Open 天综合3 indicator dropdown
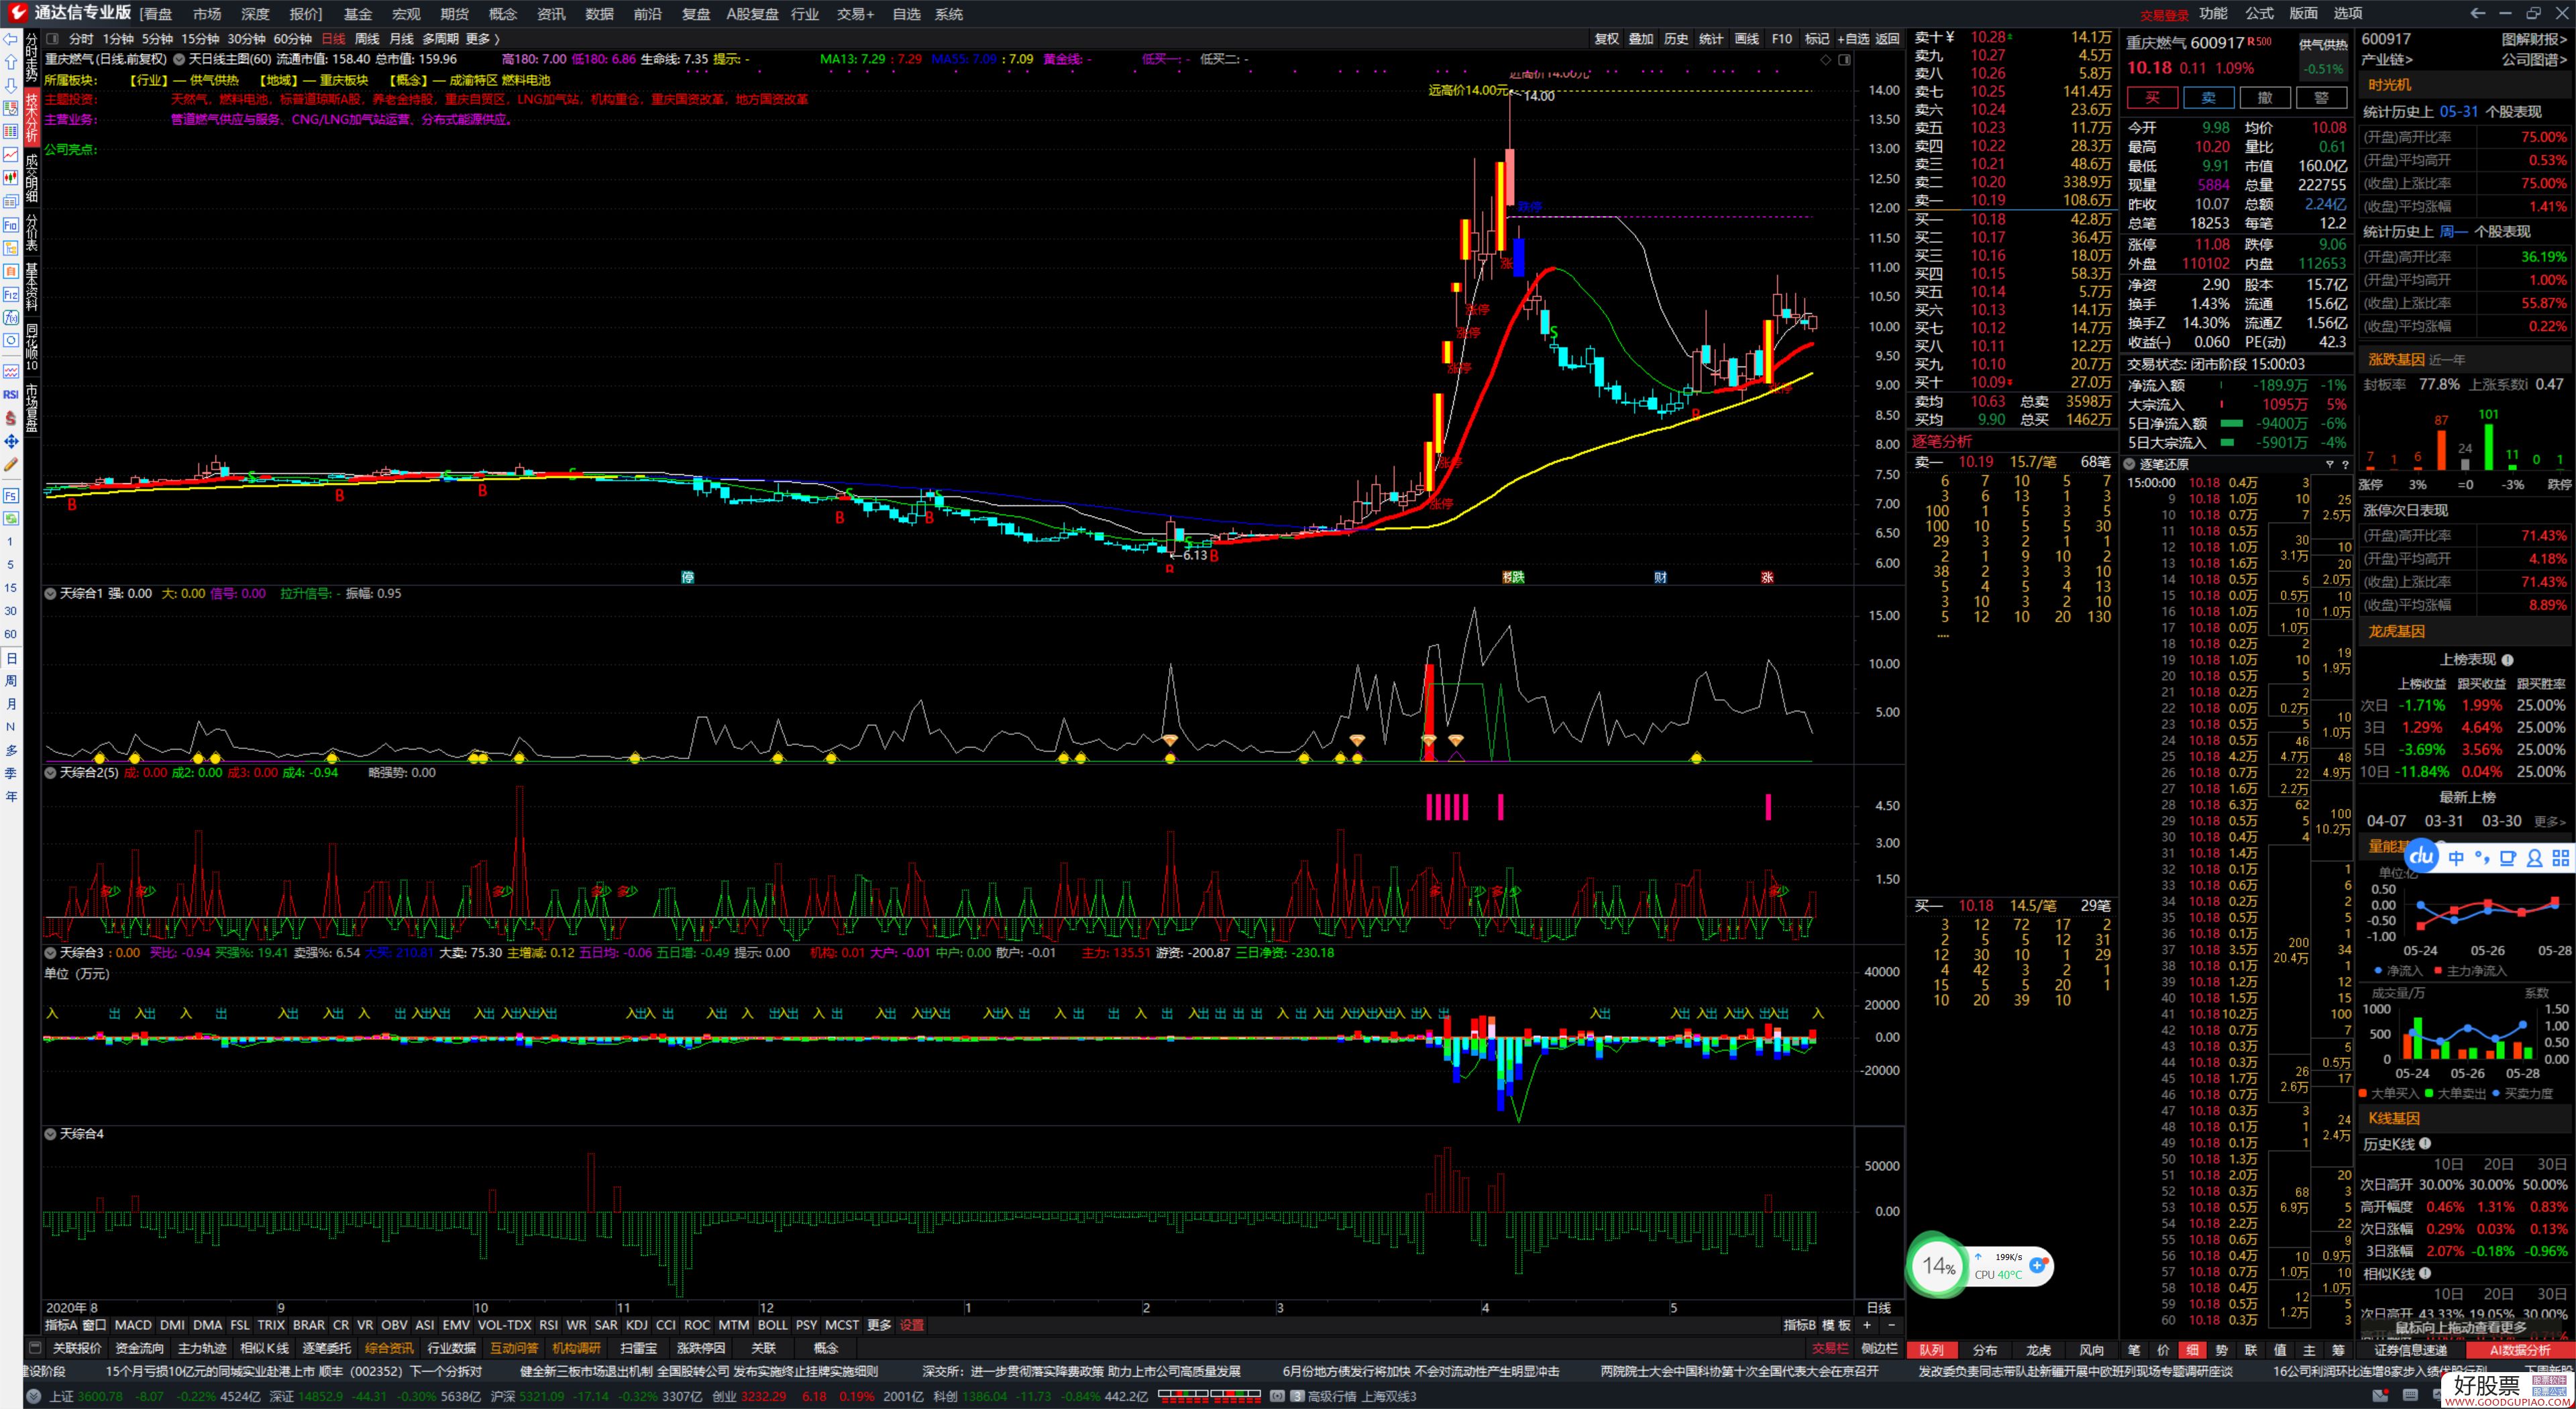2576x1409 pixels. click(x=50, y=953)
